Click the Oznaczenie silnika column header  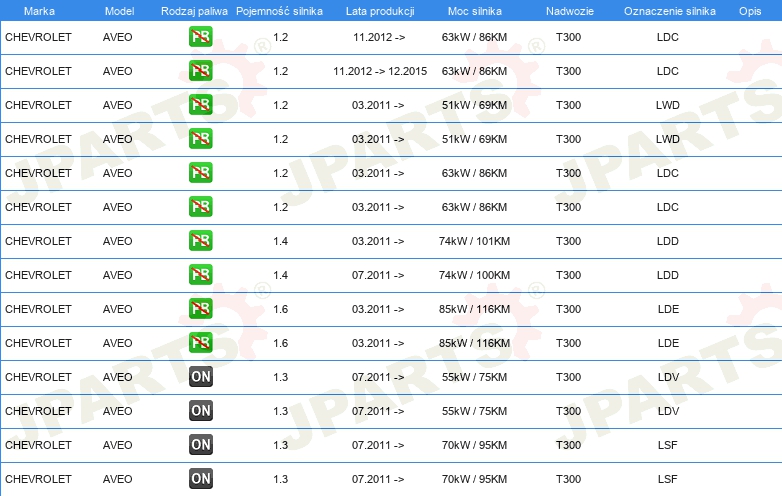(670, 11)
